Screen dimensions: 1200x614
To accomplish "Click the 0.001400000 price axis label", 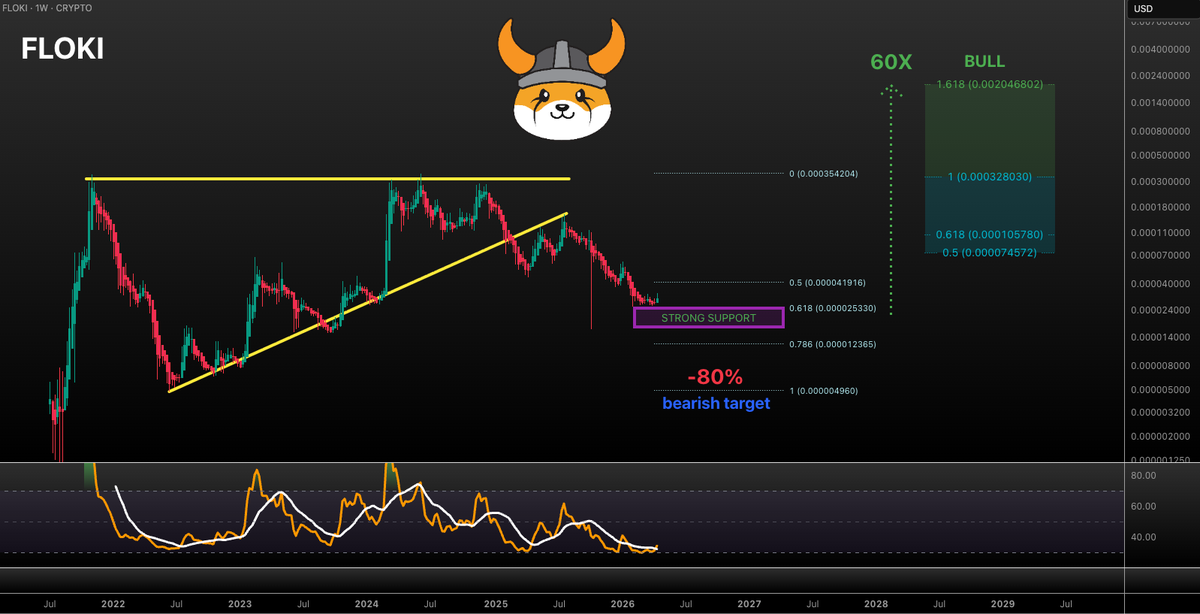I will coord(1160,103).
